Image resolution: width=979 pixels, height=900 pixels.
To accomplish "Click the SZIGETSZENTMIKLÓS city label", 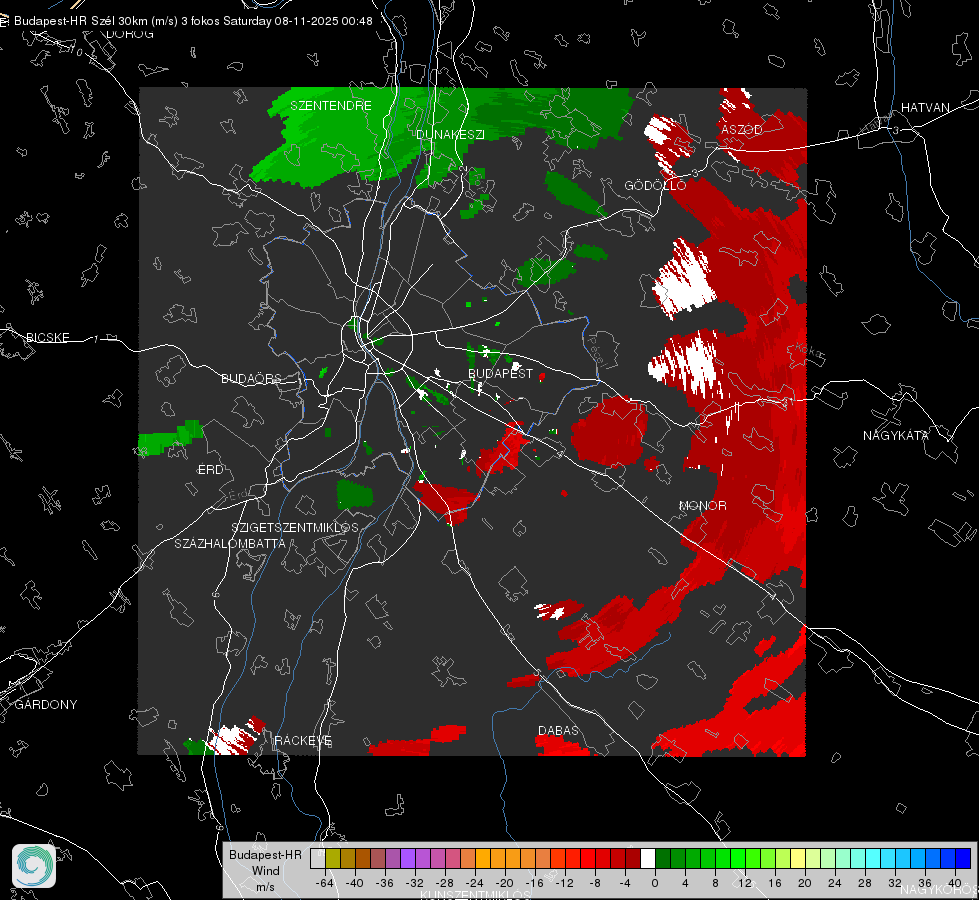I will 295,528.
